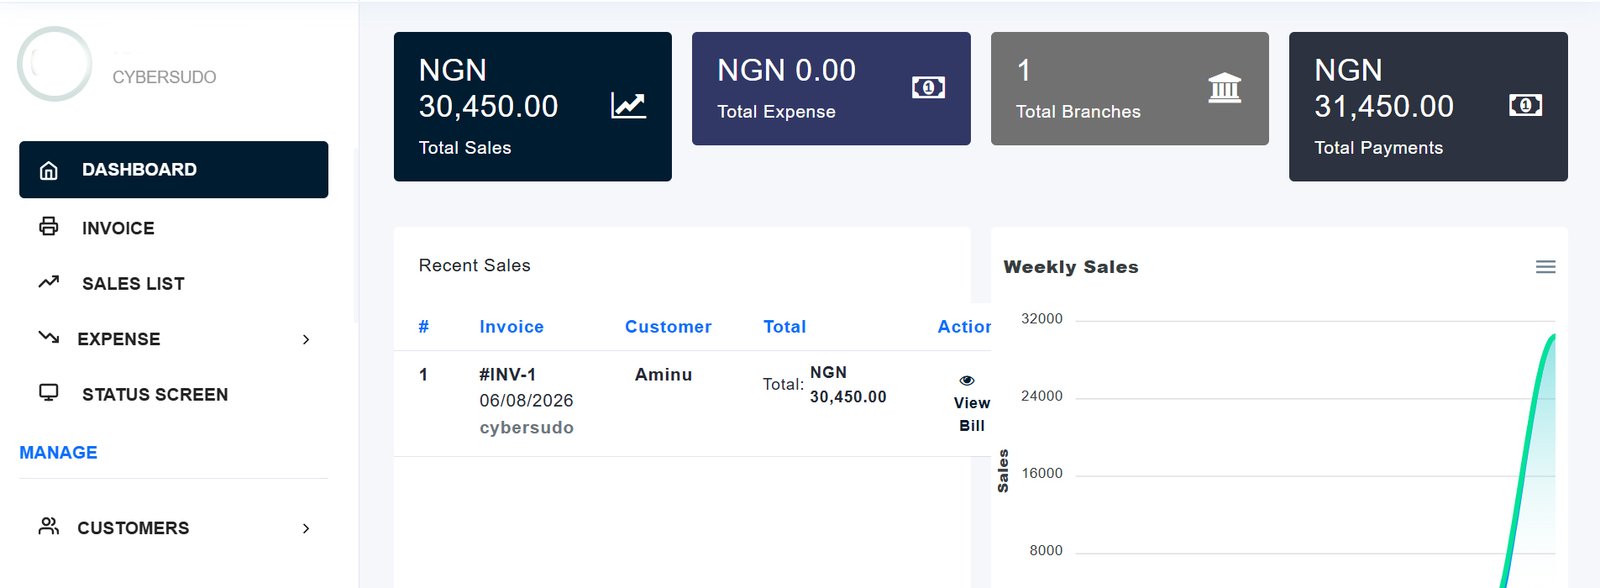The height and width of the screenshot is (588, 1600).
Task: Click the Total Expense money icon
Action: click(928, 88)
